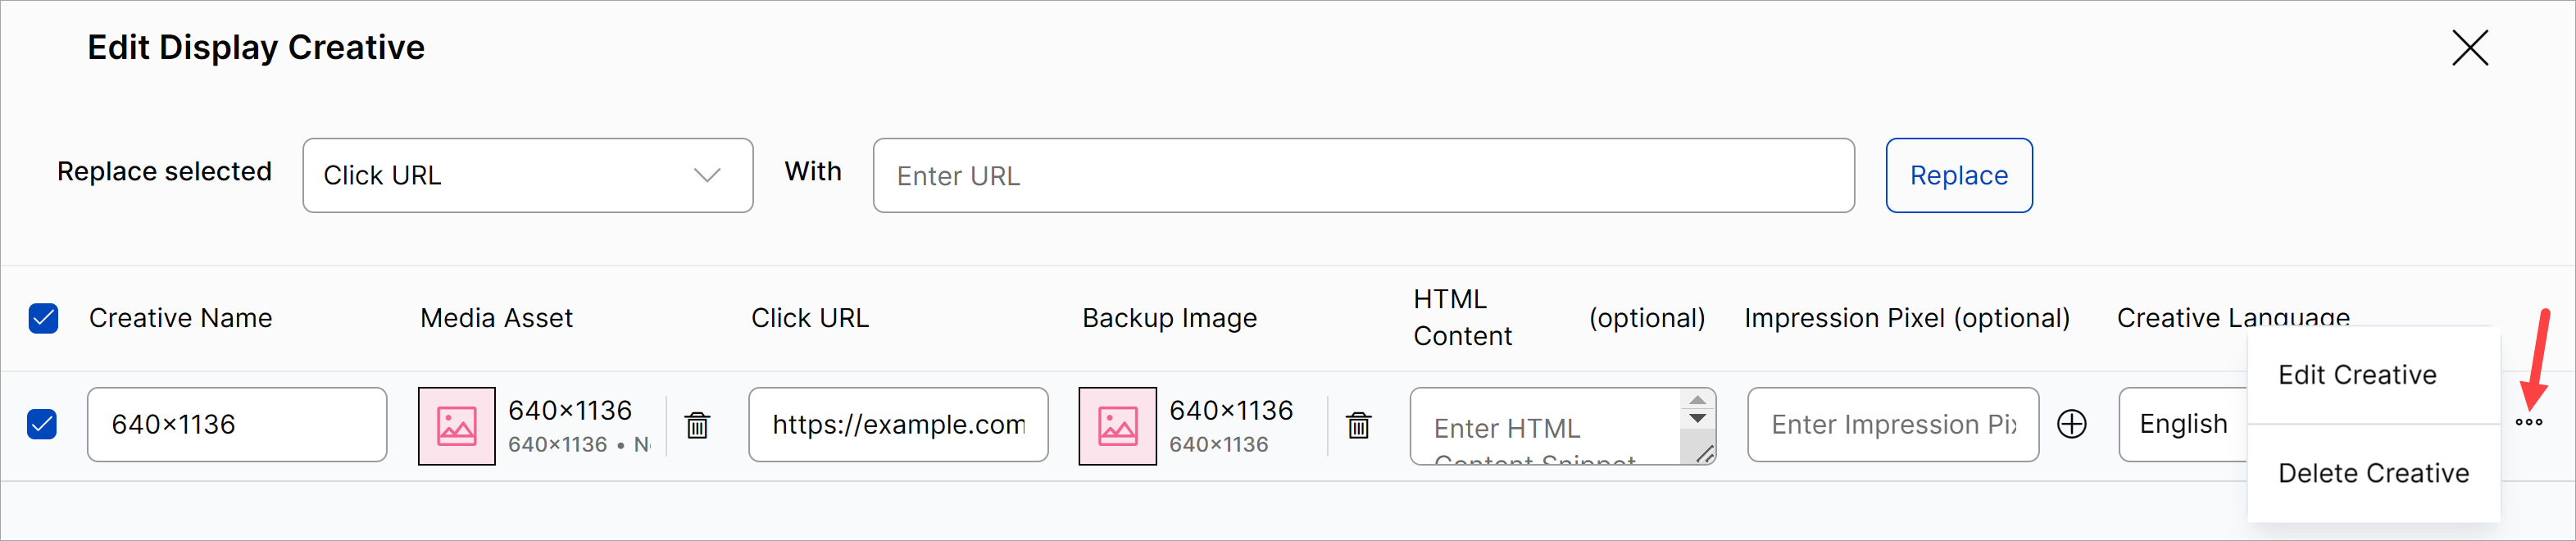
Task: Toggle the select-all creatives header checkbox
Action: (x=43, y=318)
